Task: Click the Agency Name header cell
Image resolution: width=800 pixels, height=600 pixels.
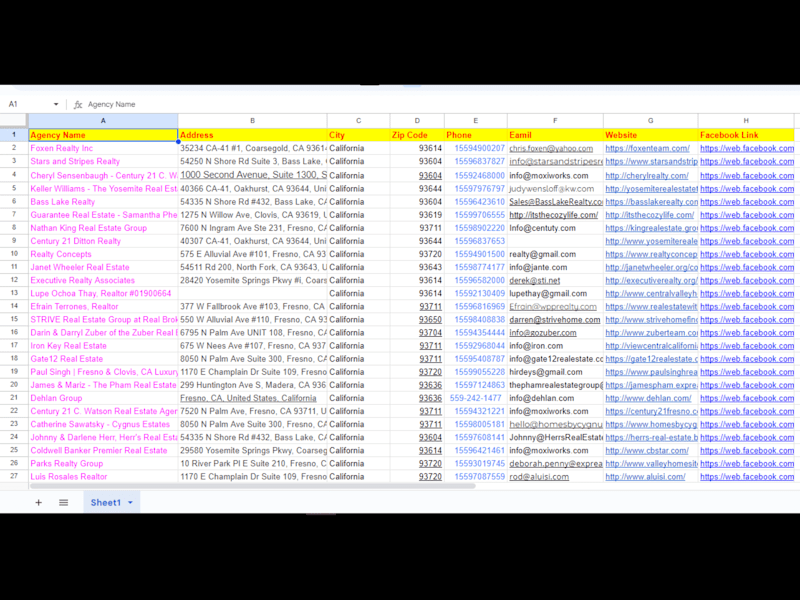Action: (x=103, y=135)
